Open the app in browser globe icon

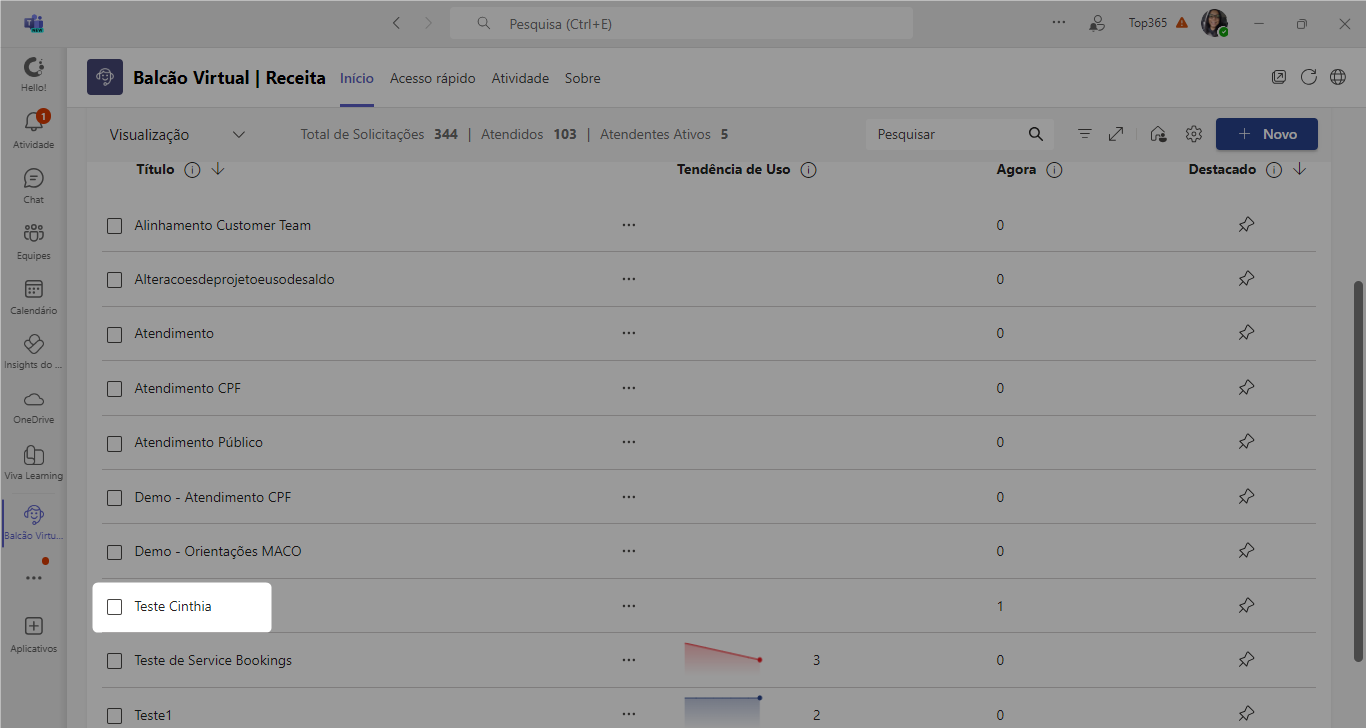coord(1338,77)
